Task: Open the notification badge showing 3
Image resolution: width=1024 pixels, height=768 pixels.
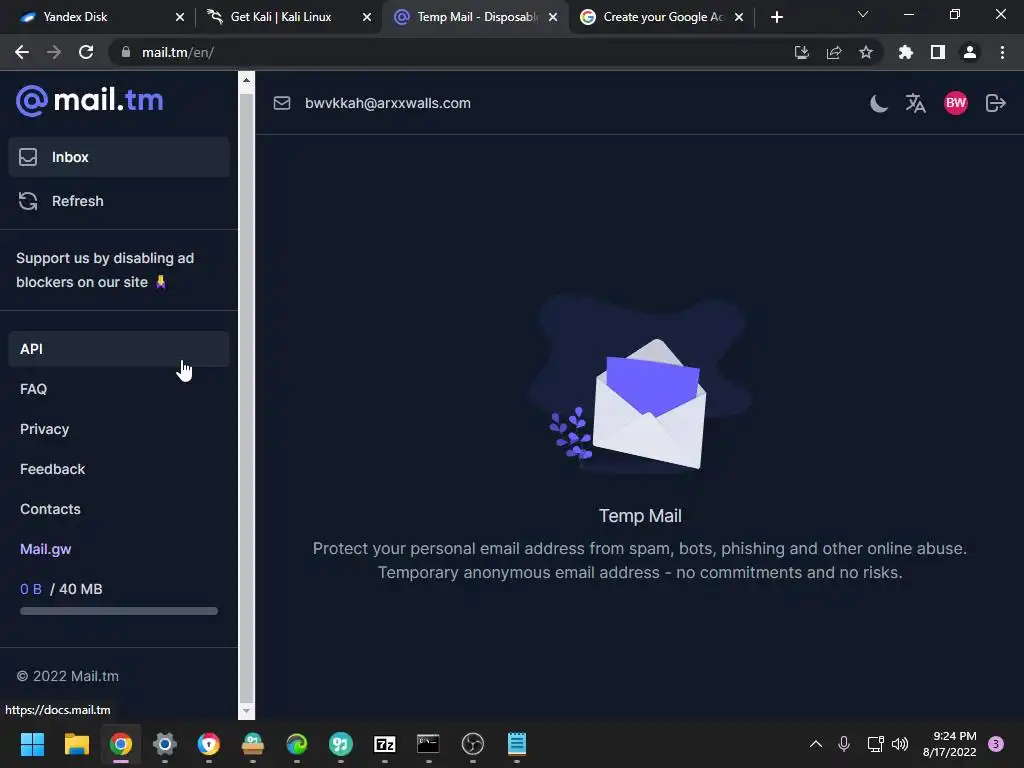Action: point(996,744)
